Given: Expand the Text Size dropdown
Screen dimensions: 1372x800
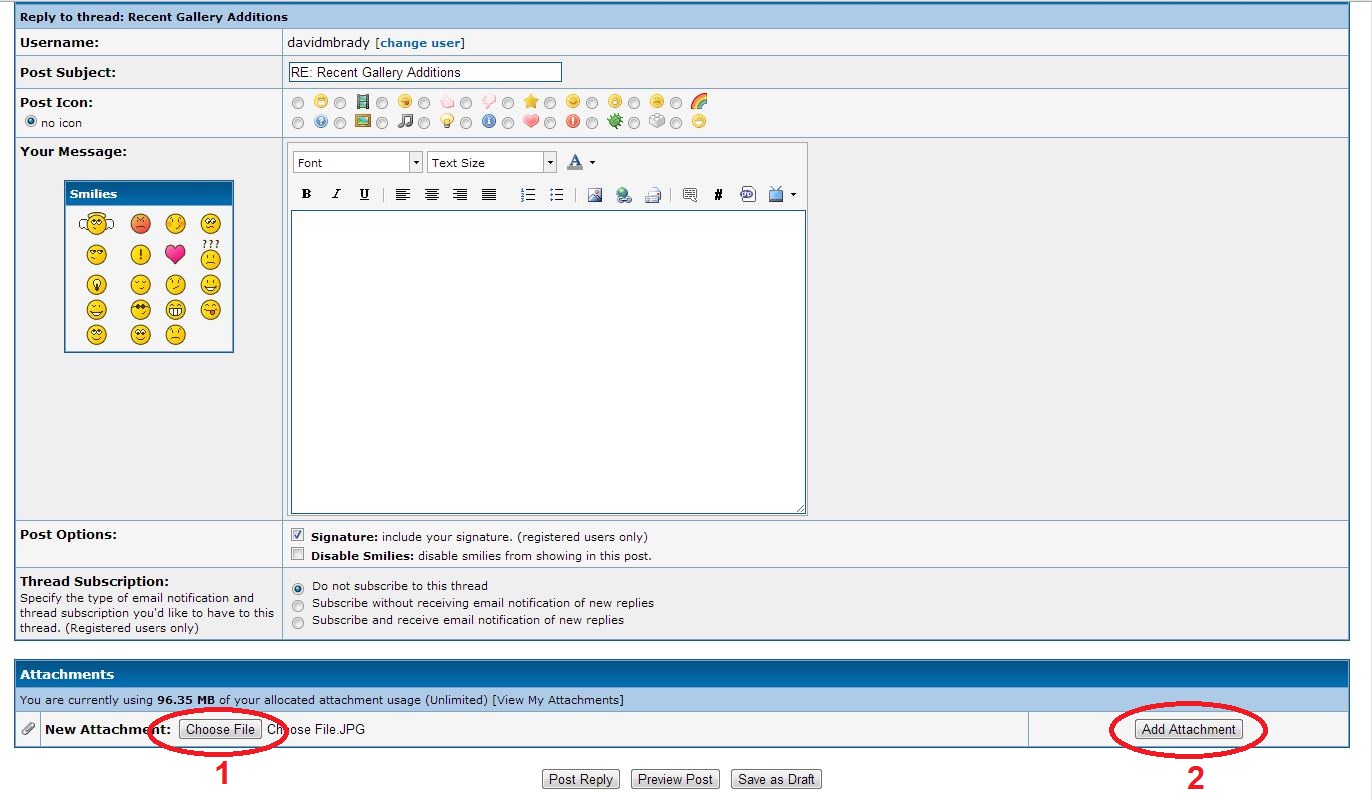Looking at the screenshot, I should tap(492, 162).
